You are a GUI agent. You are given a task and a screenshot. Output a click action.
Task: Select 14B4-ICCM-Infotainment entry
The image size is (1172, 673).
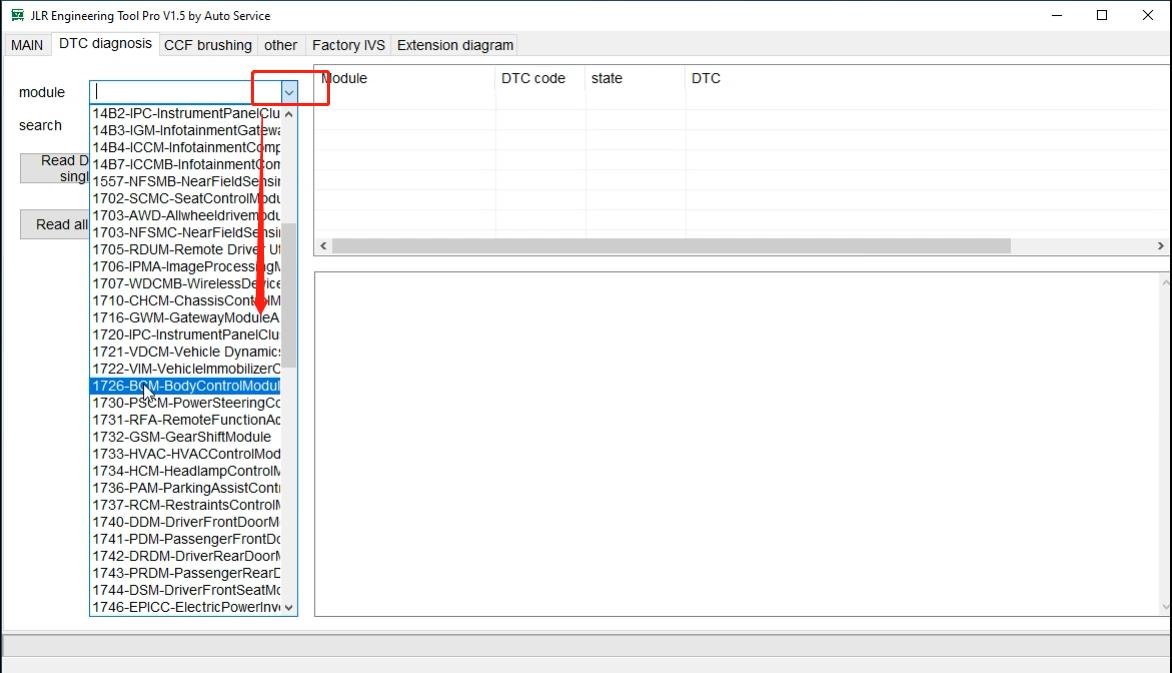[x=185, y=148]
